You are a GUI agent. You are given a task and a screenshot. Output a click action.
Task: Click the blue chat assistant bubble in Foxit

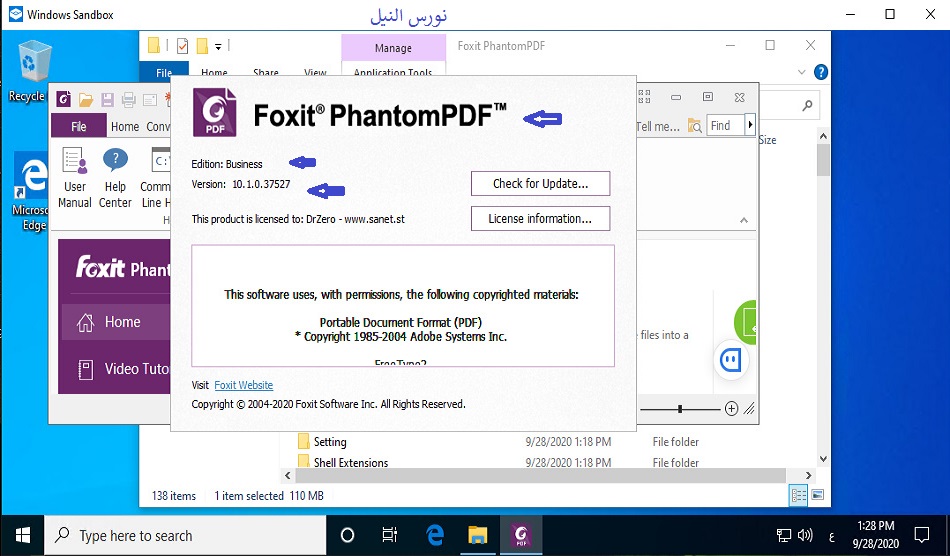pos(731,360)
